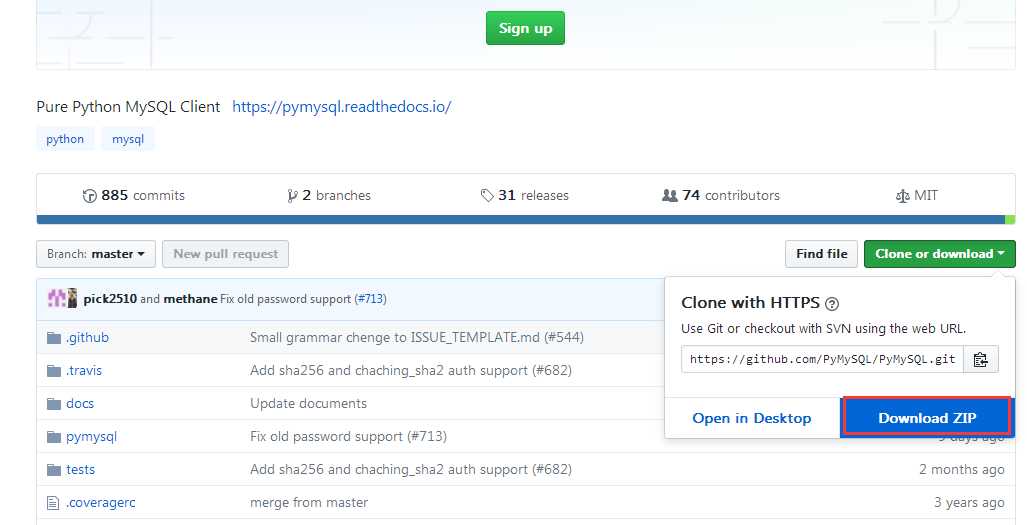This screenshot has height=525, width=1027.
Task: Click the 'Clone with HTTPS' heading
Action: pos(751,303)
